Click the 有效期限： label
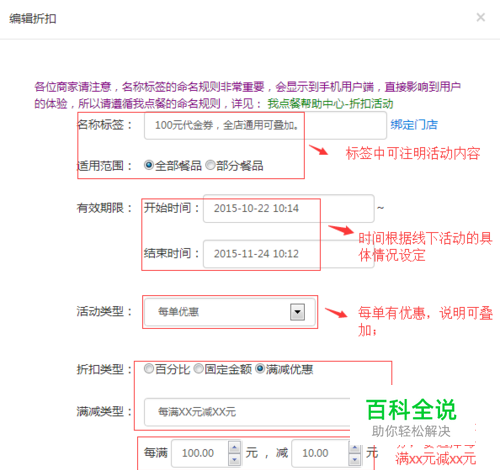Viewport: 500px width, 470px height. pos(105,208)
